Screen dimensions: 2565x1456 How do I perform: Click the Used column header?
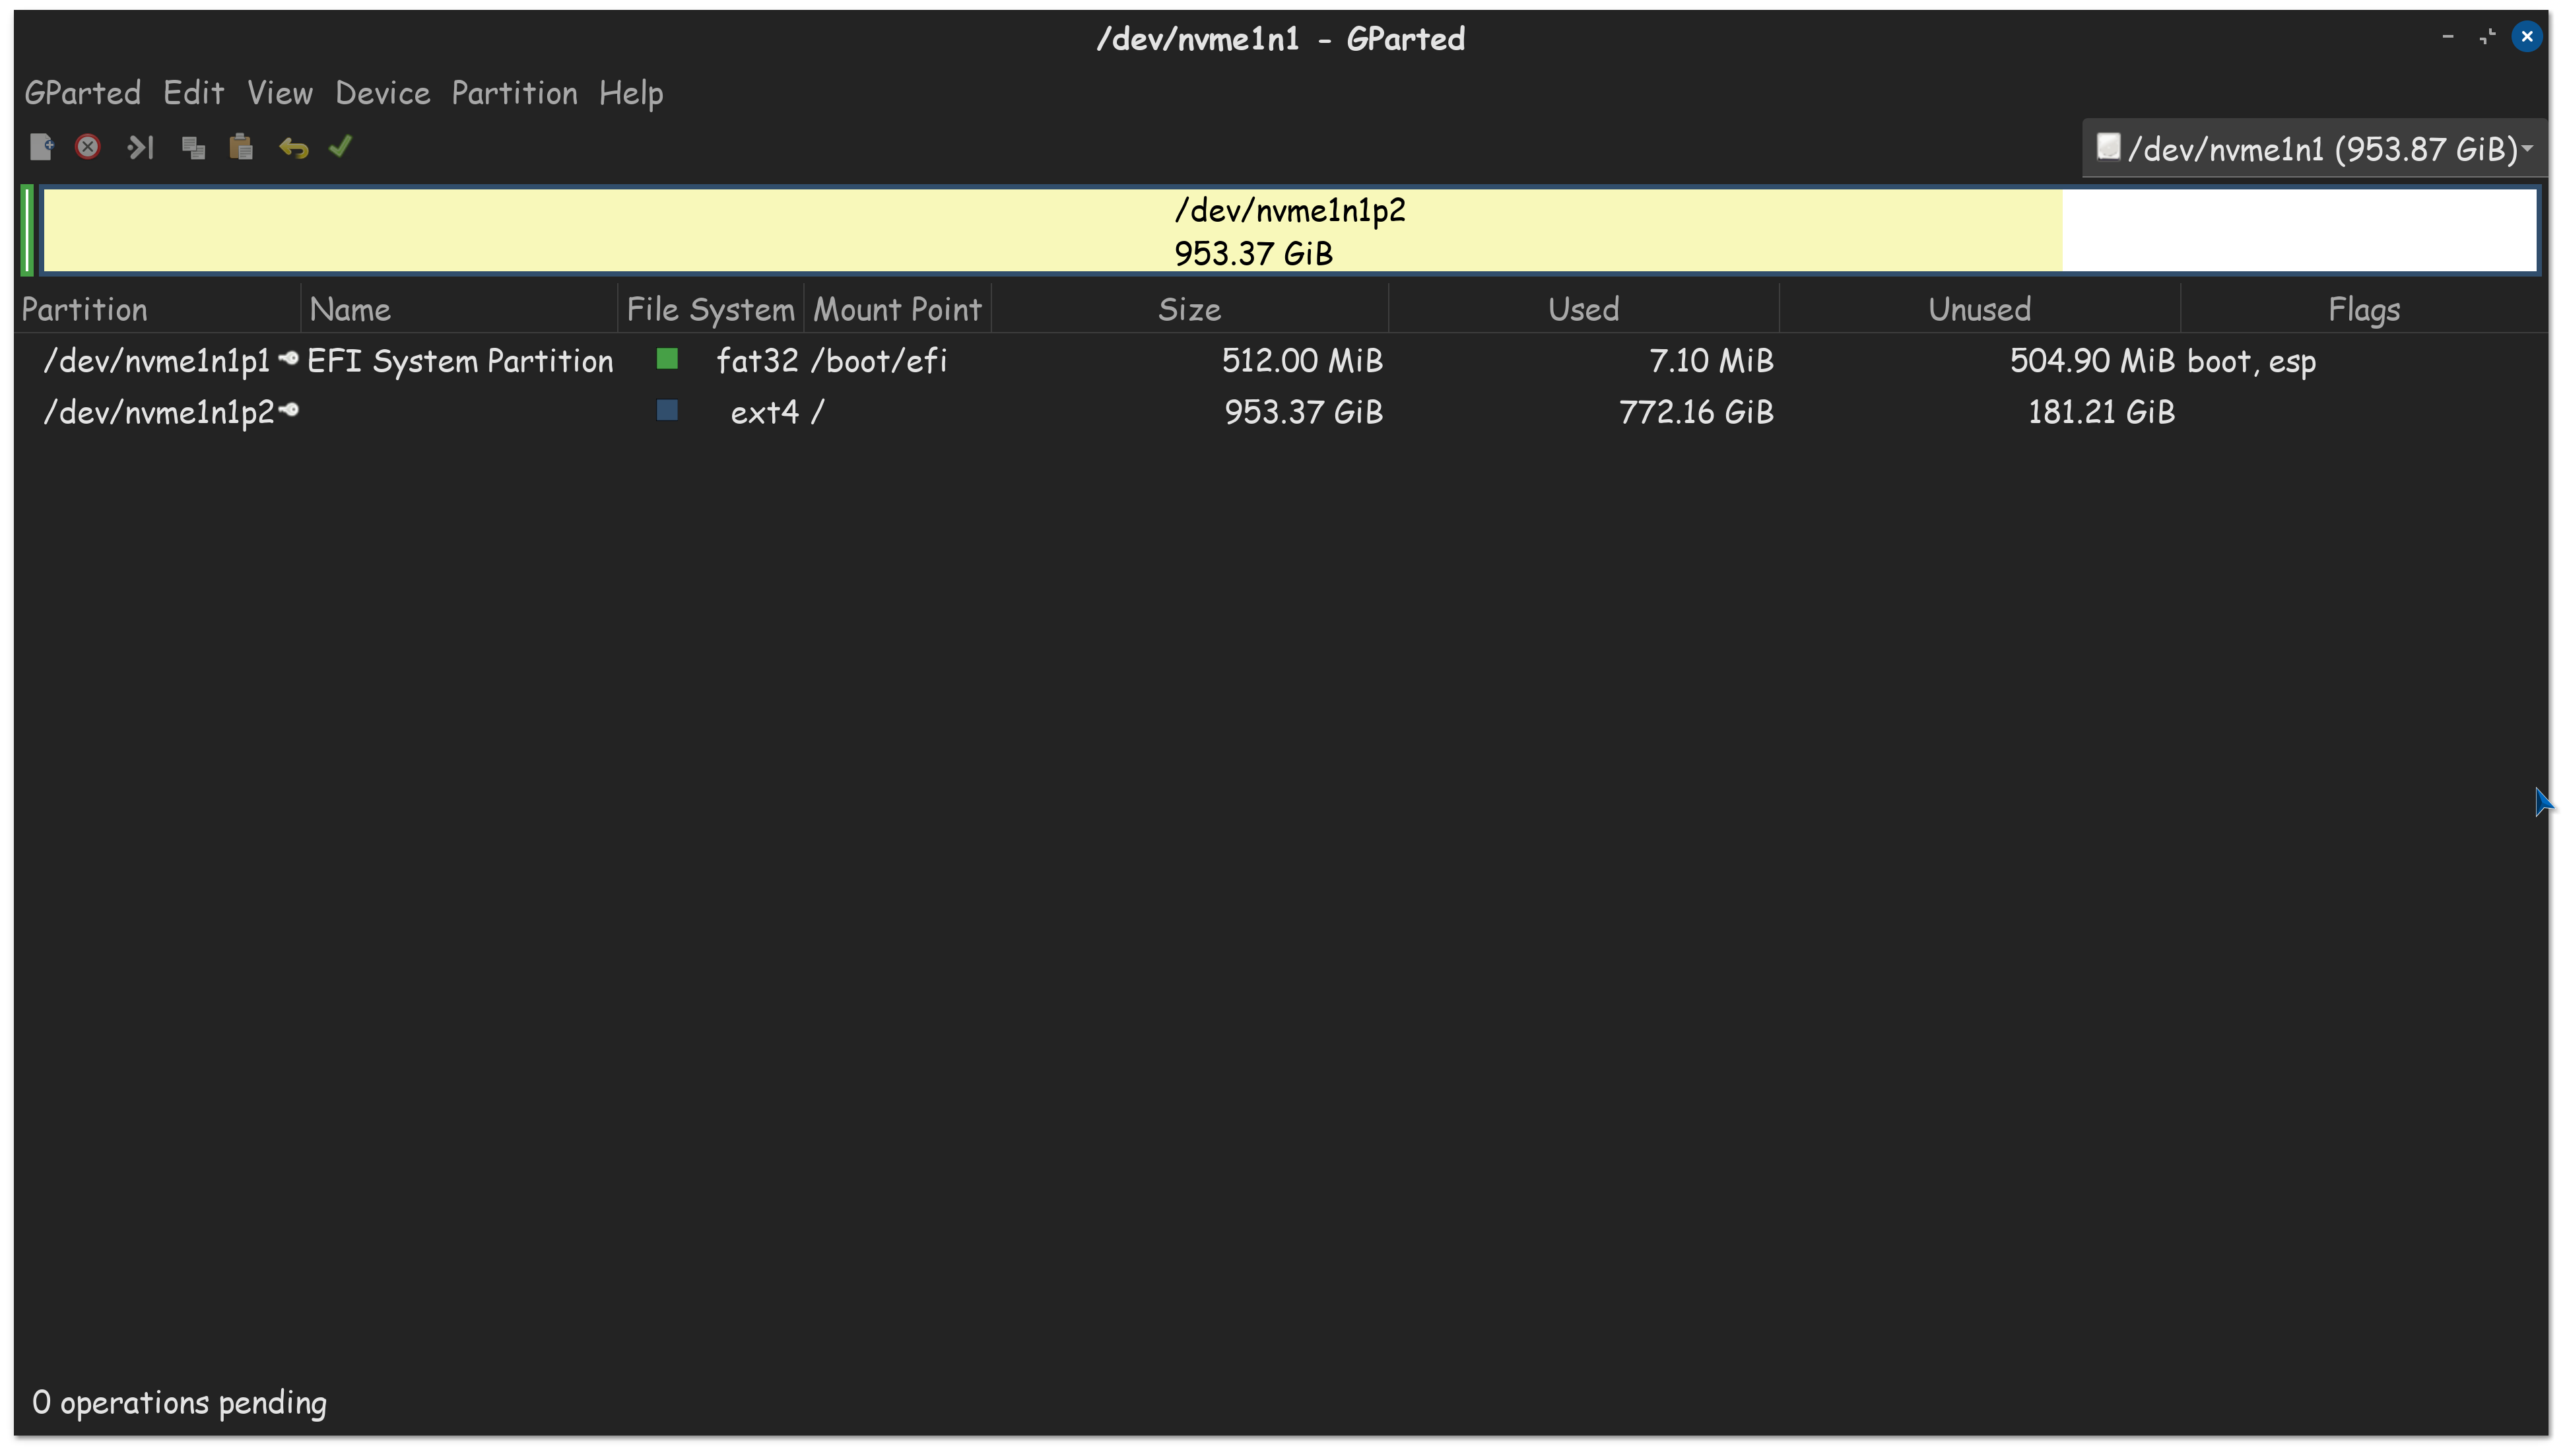click(x=1583, y=309)
